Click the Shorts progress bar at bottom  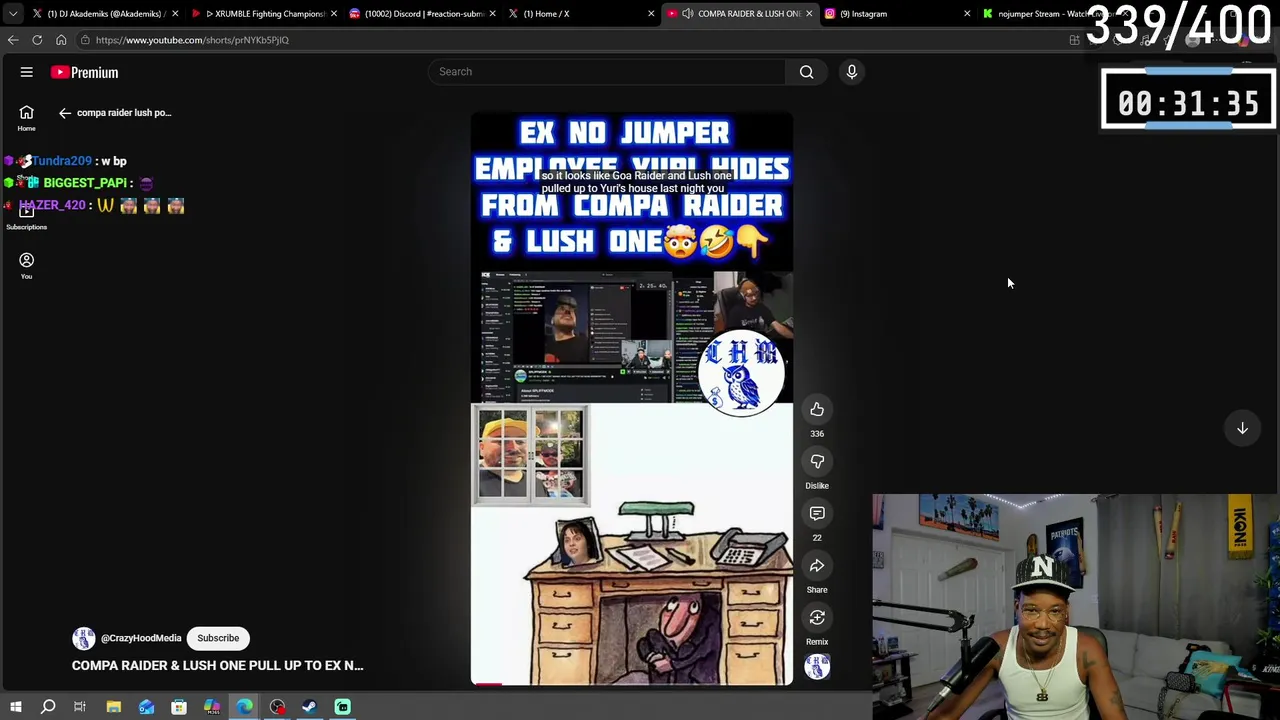(632, 684)
